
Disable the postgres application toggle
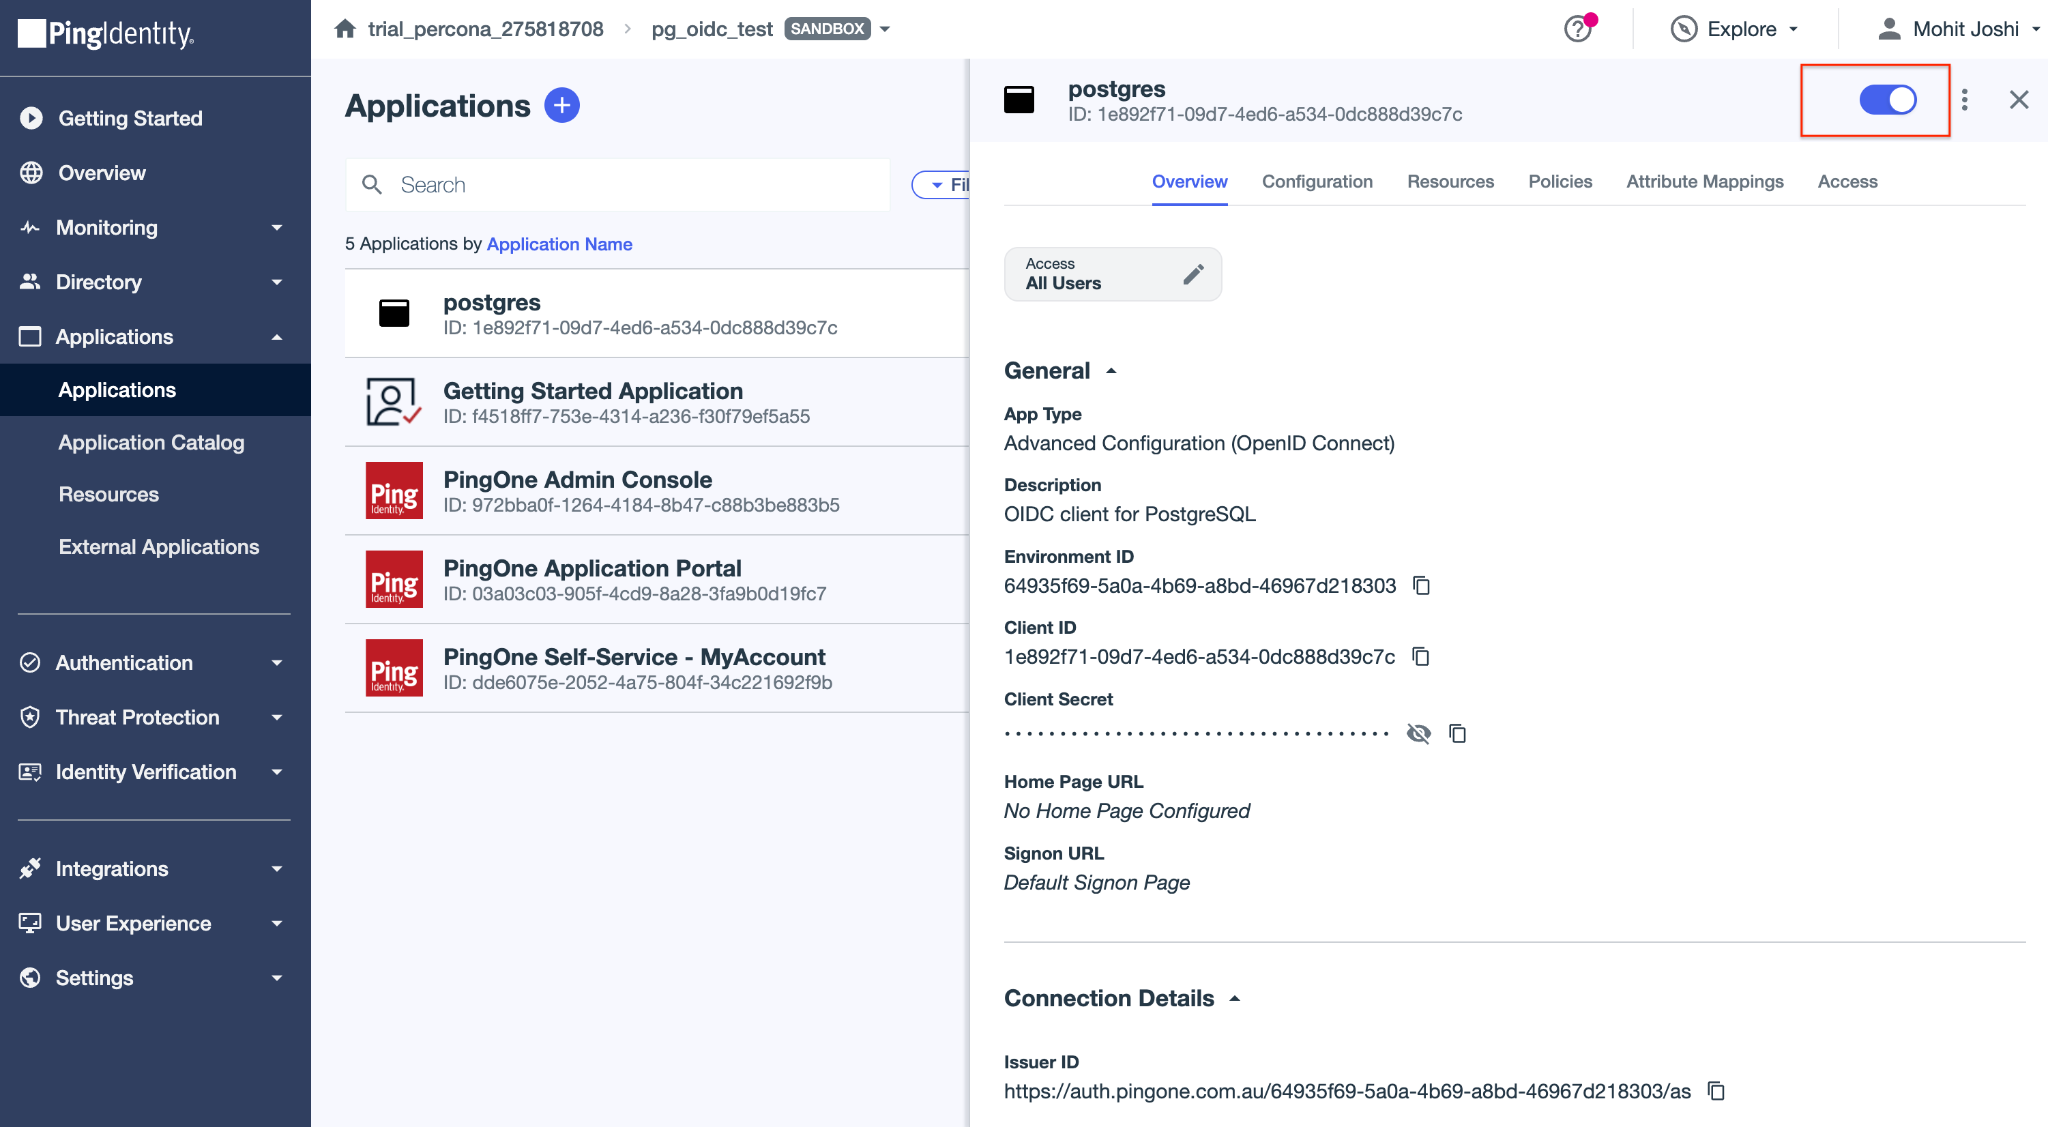click(x=1887, y=100)
